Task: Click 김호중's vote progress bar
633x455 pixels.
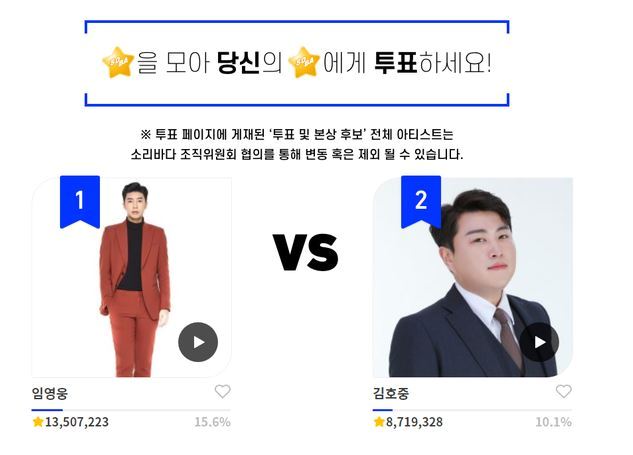Action: click(x=472, y=410)
